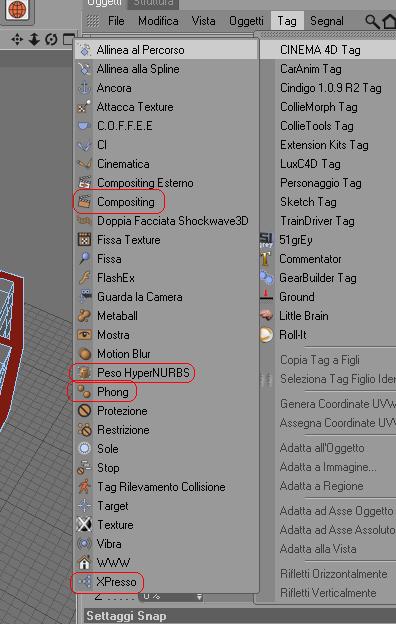Click the Ancora anchor icon
The height and width of the screenshot is (624, 396).
[x=84, y=88]
